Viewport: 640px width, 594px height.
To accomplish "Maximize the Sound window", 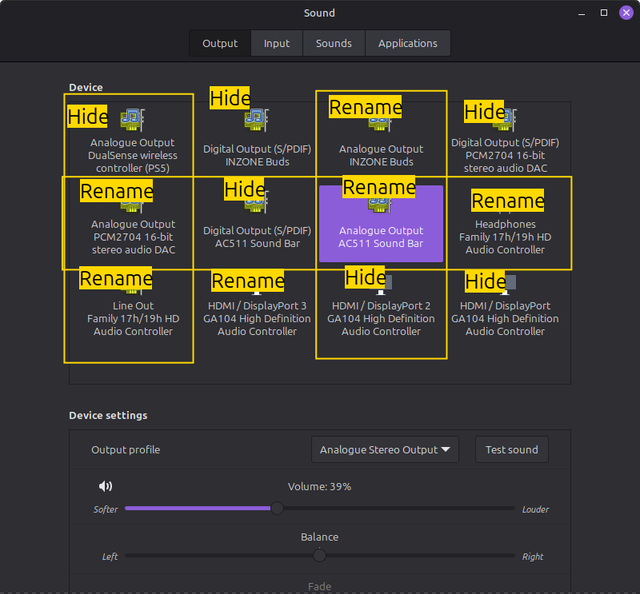I will click(604, 13).
